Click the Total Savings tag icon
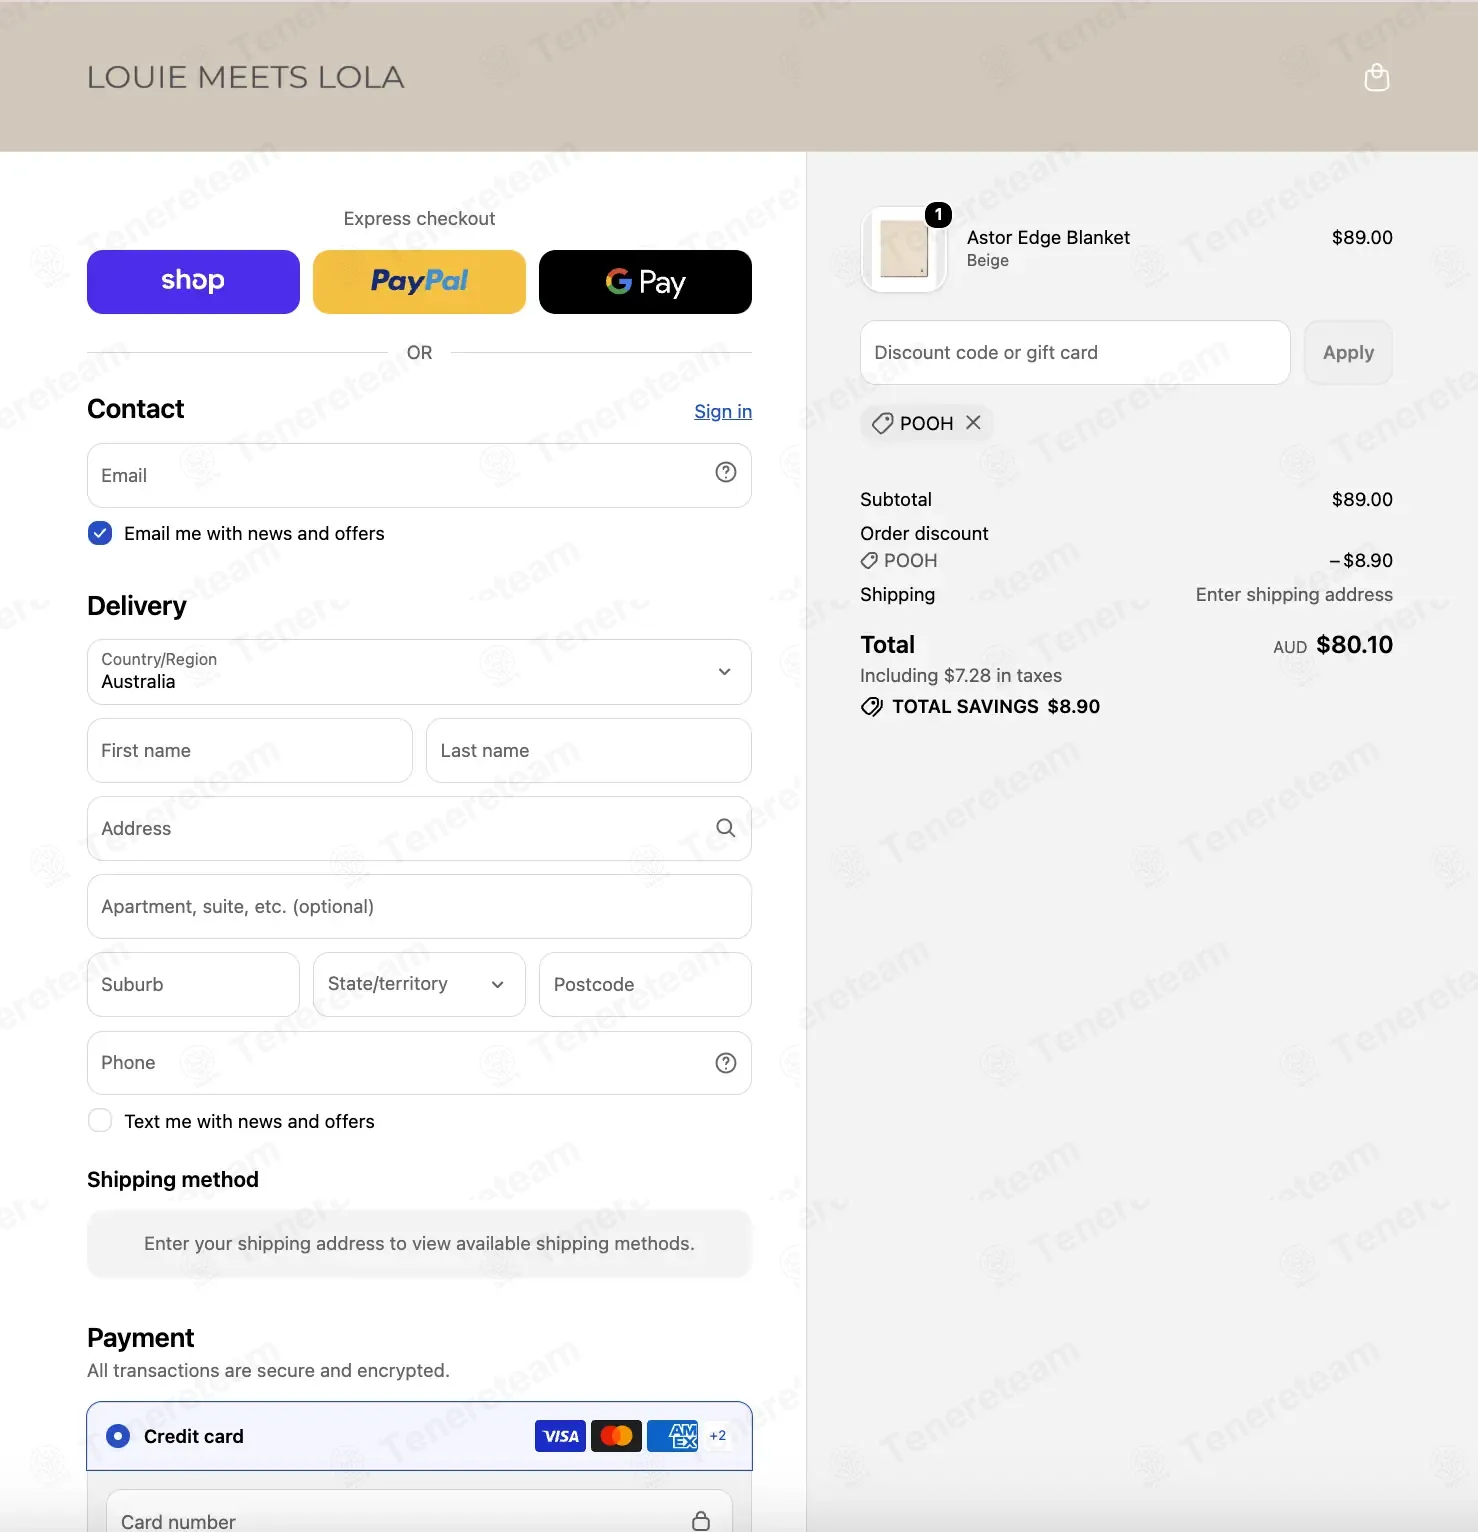The height and width of the screenshot is (1532, 1478). (x=872, y=707)
